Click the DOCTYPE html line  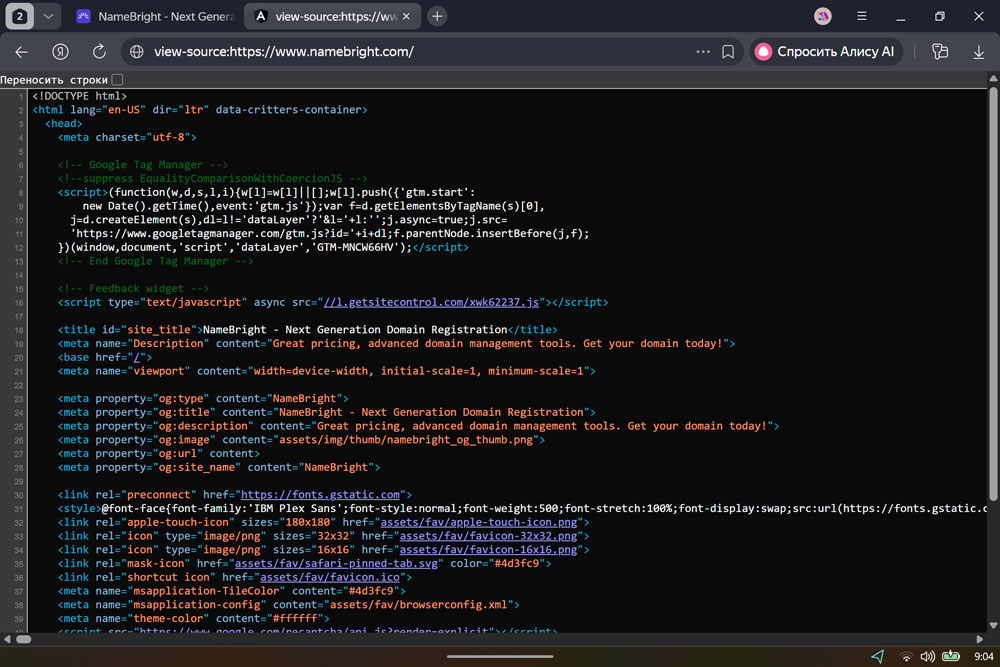80,96
